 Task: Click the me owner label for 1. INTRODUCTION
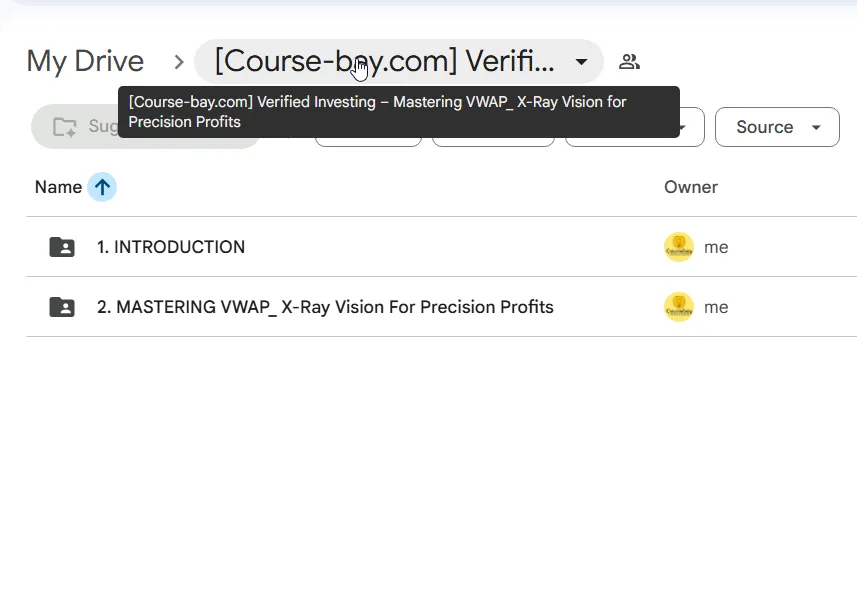click(716, 247)
